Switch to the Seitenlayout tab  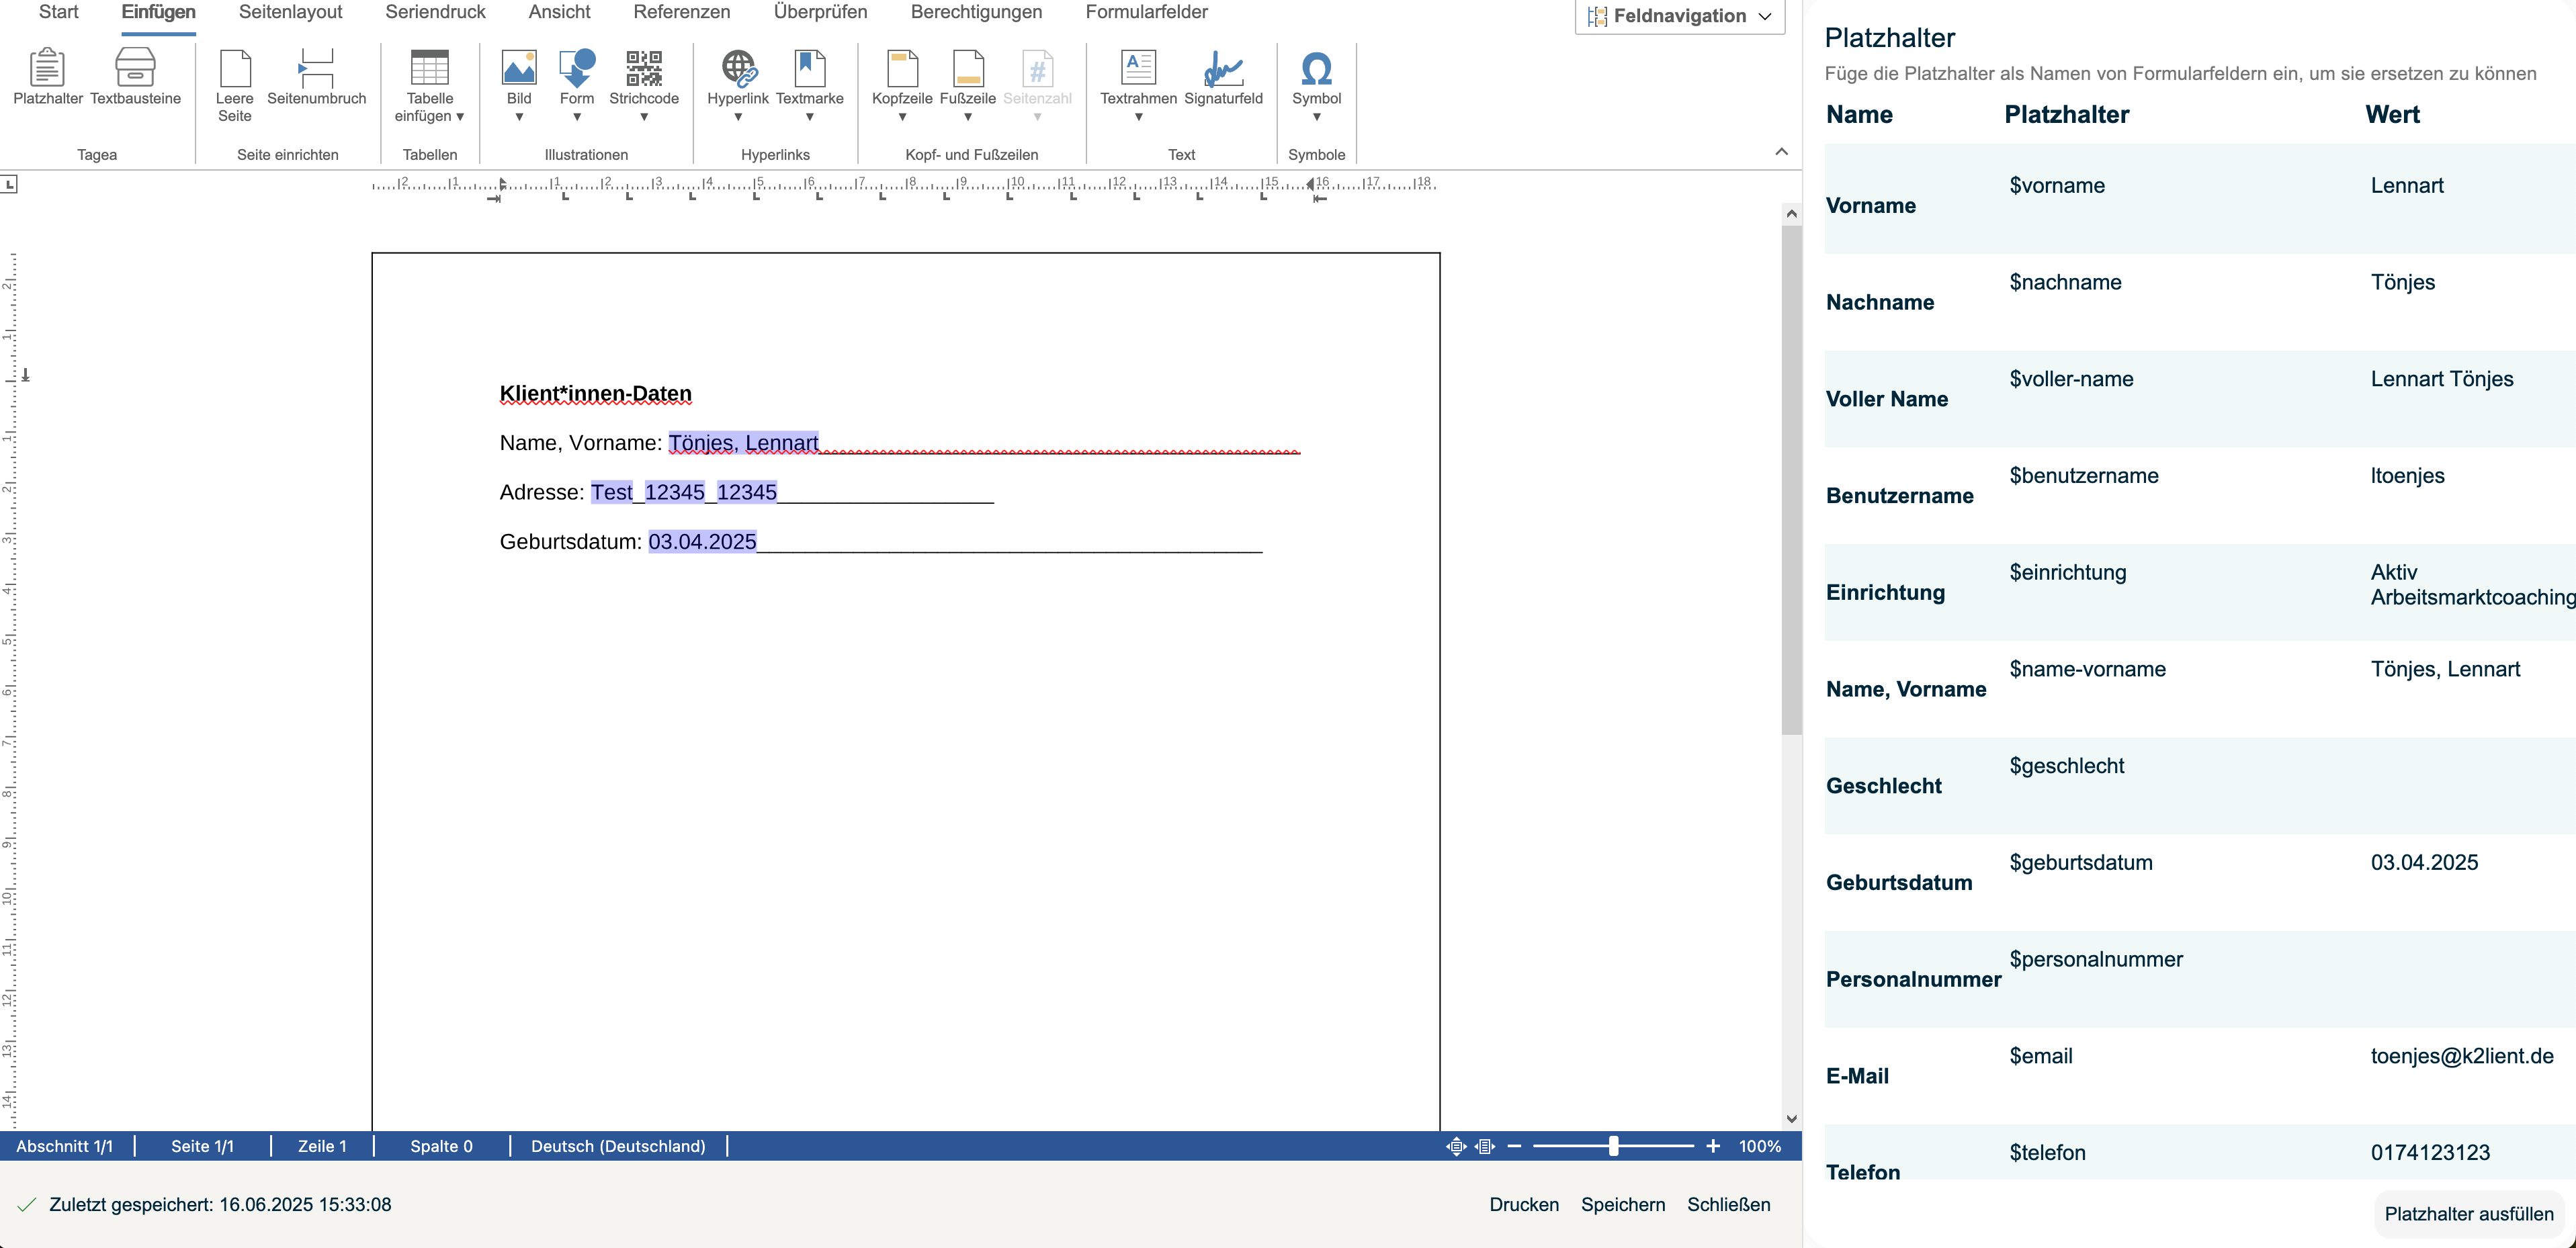(x=290, y=13)
